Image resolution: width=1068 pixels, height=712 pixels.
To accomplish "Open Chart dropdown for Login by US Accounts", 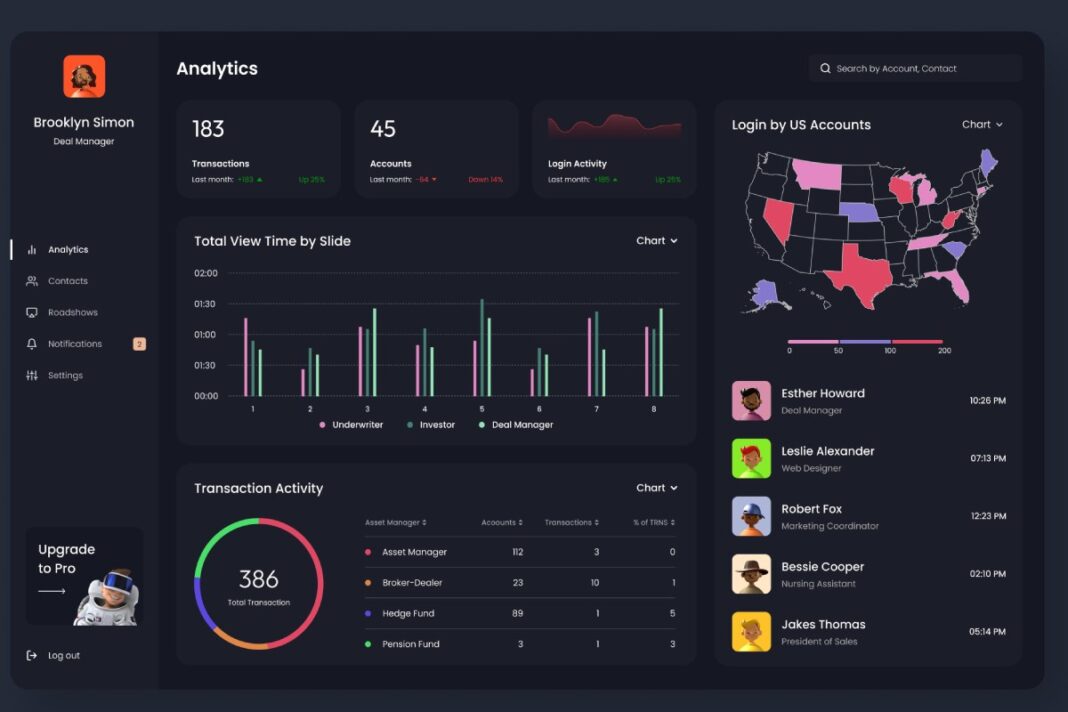I will [x=982, y=125].
